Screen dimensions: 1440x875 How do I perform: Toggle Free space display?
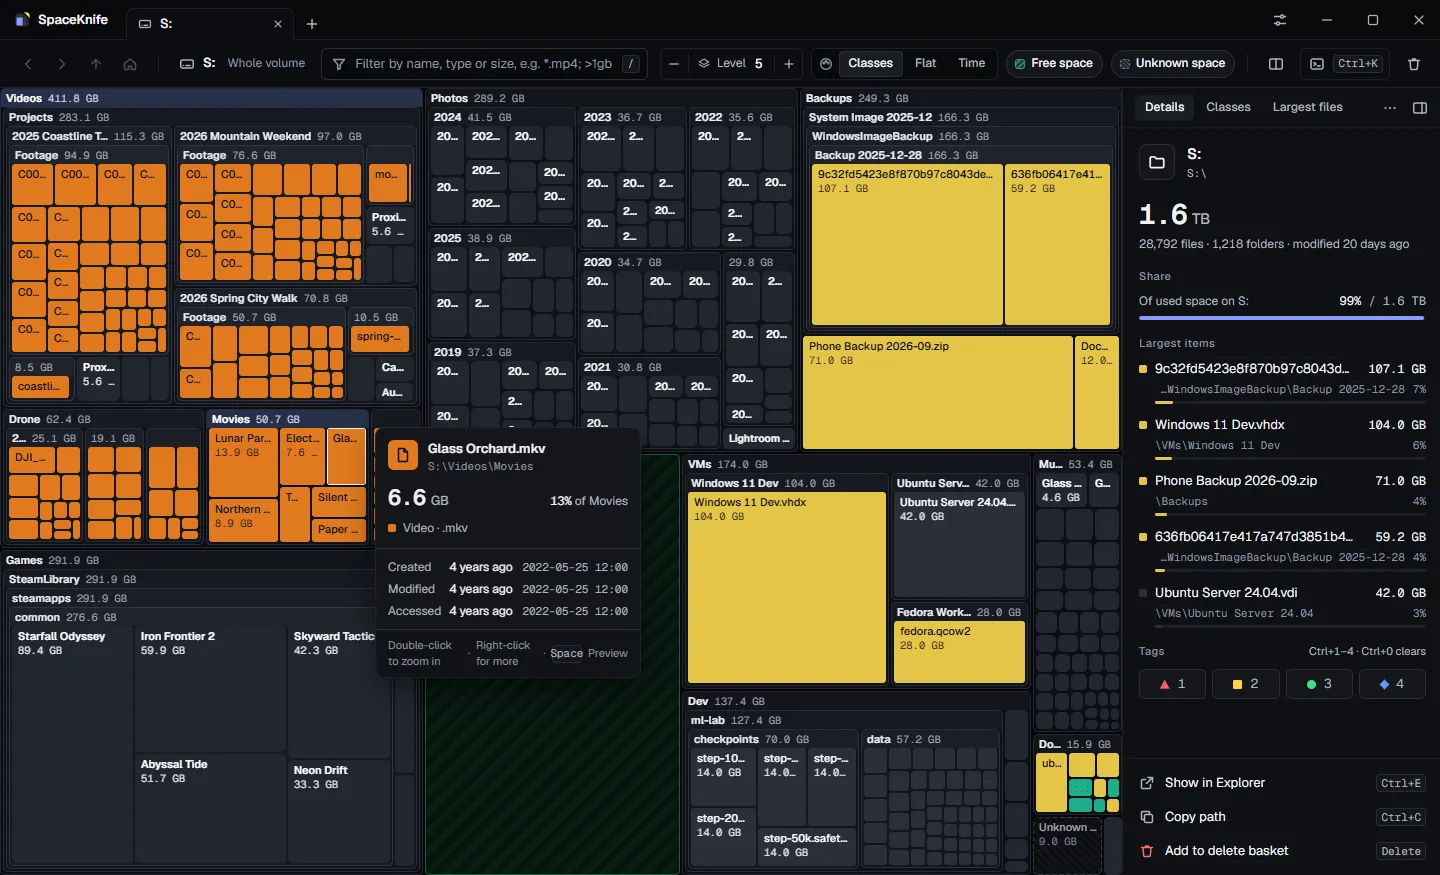pyautogui.click(x=1054, y=64)
